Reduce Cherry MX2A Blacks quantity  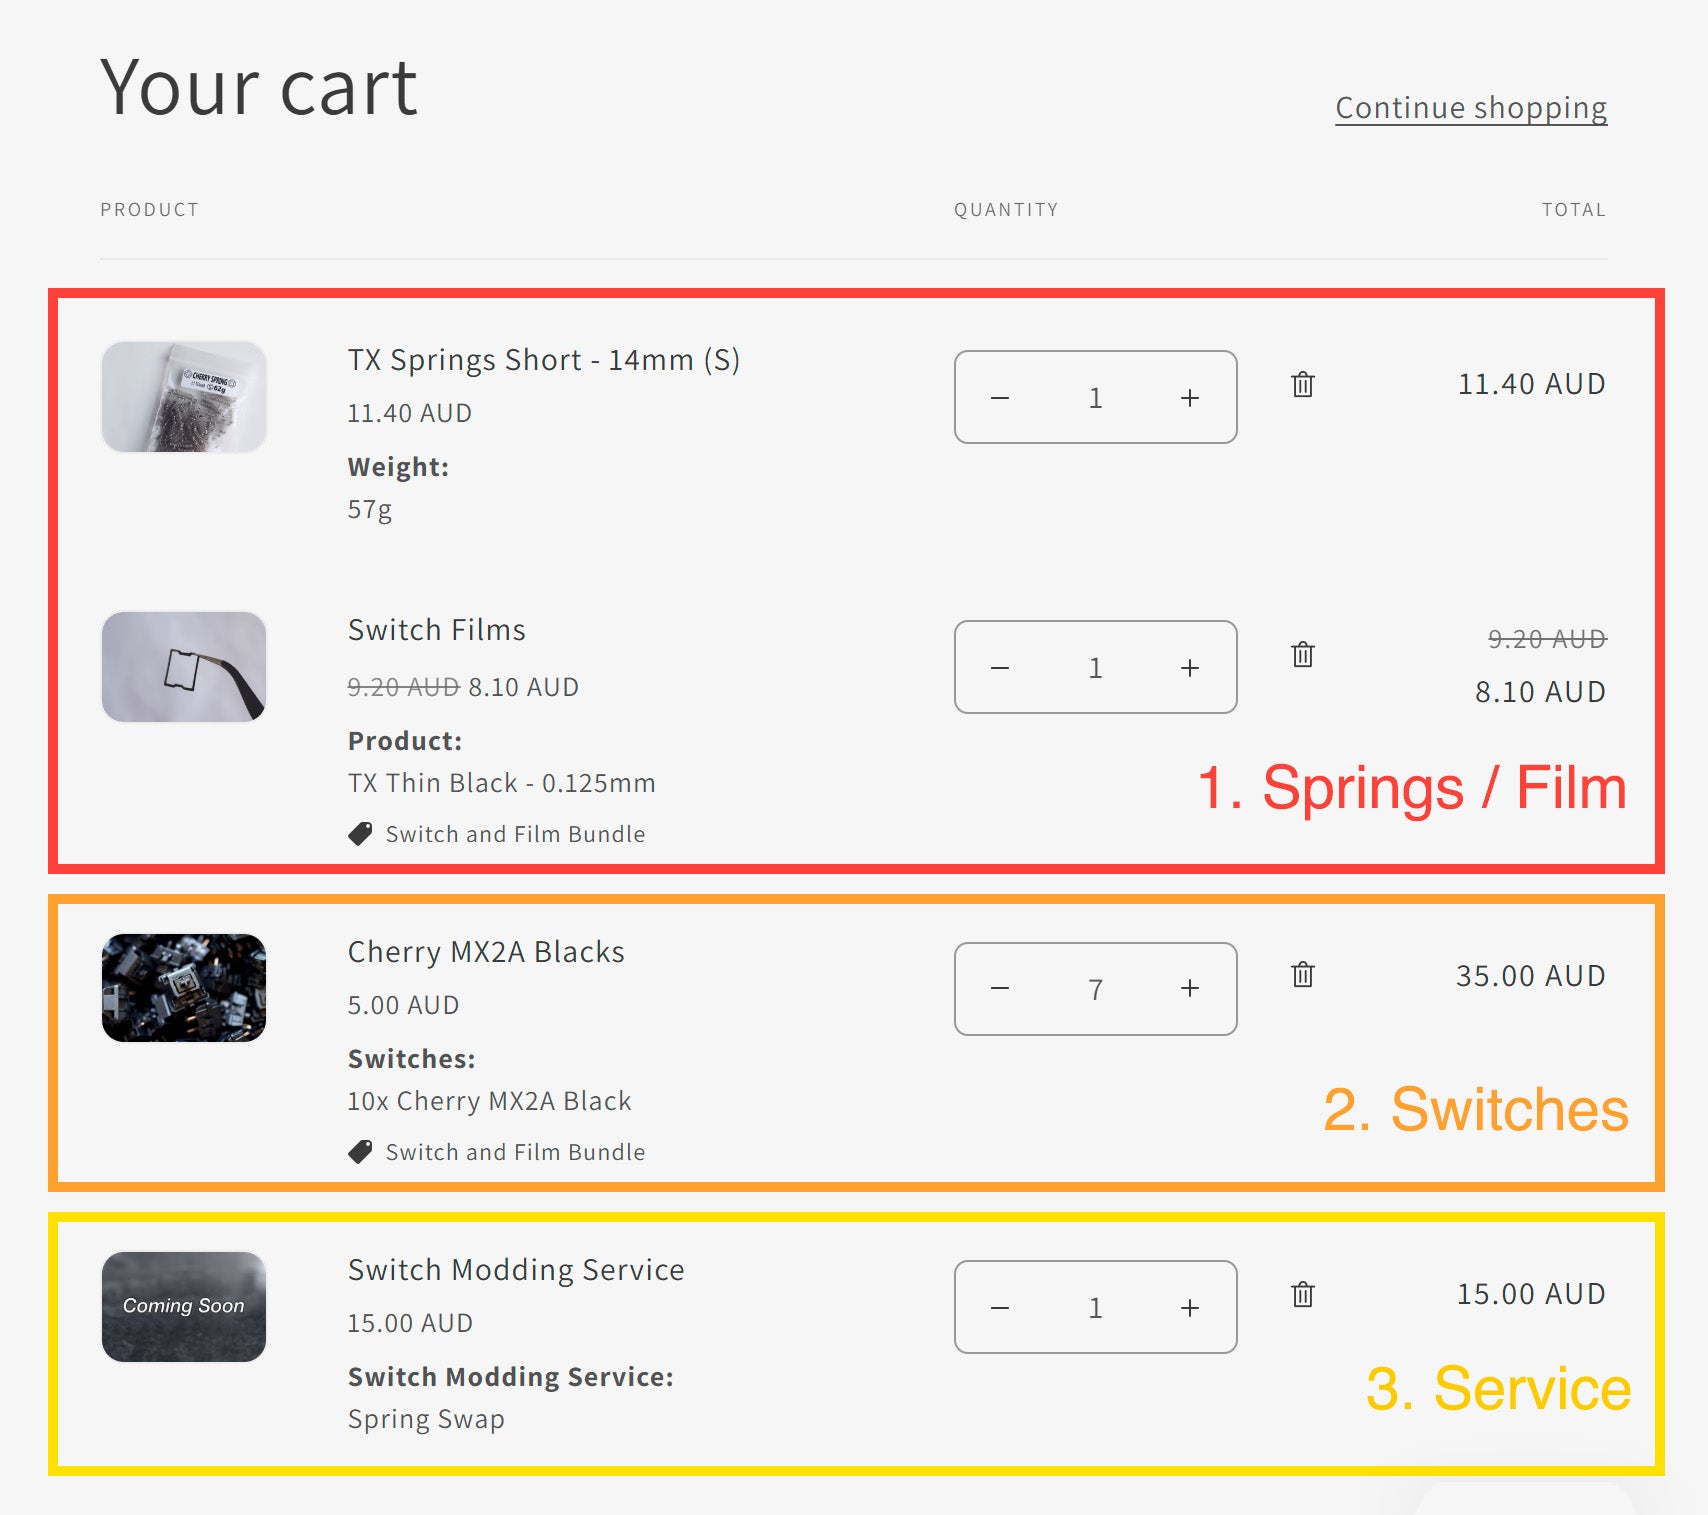[x=1000, y=989]
